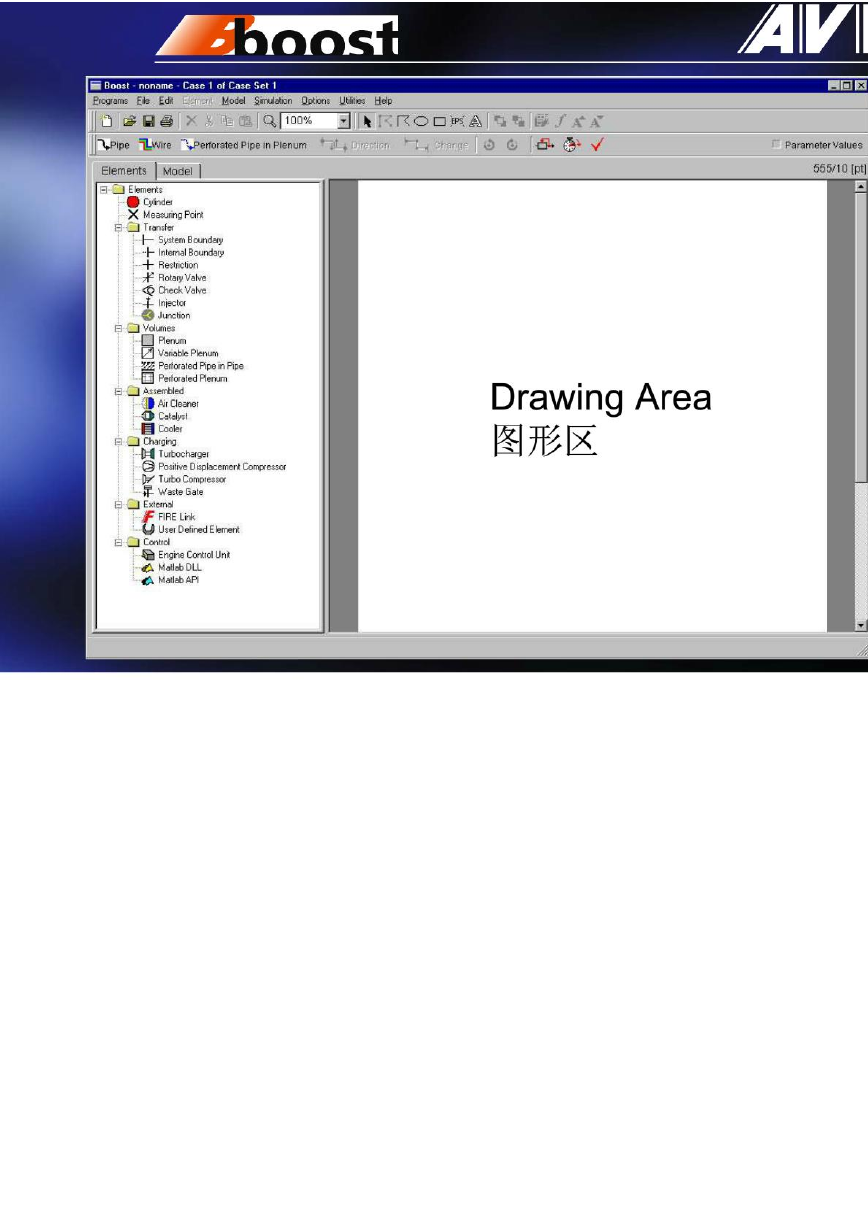Select the Plenum square icon
This screenshot has width=868, height=1228.
coord(148,341)
